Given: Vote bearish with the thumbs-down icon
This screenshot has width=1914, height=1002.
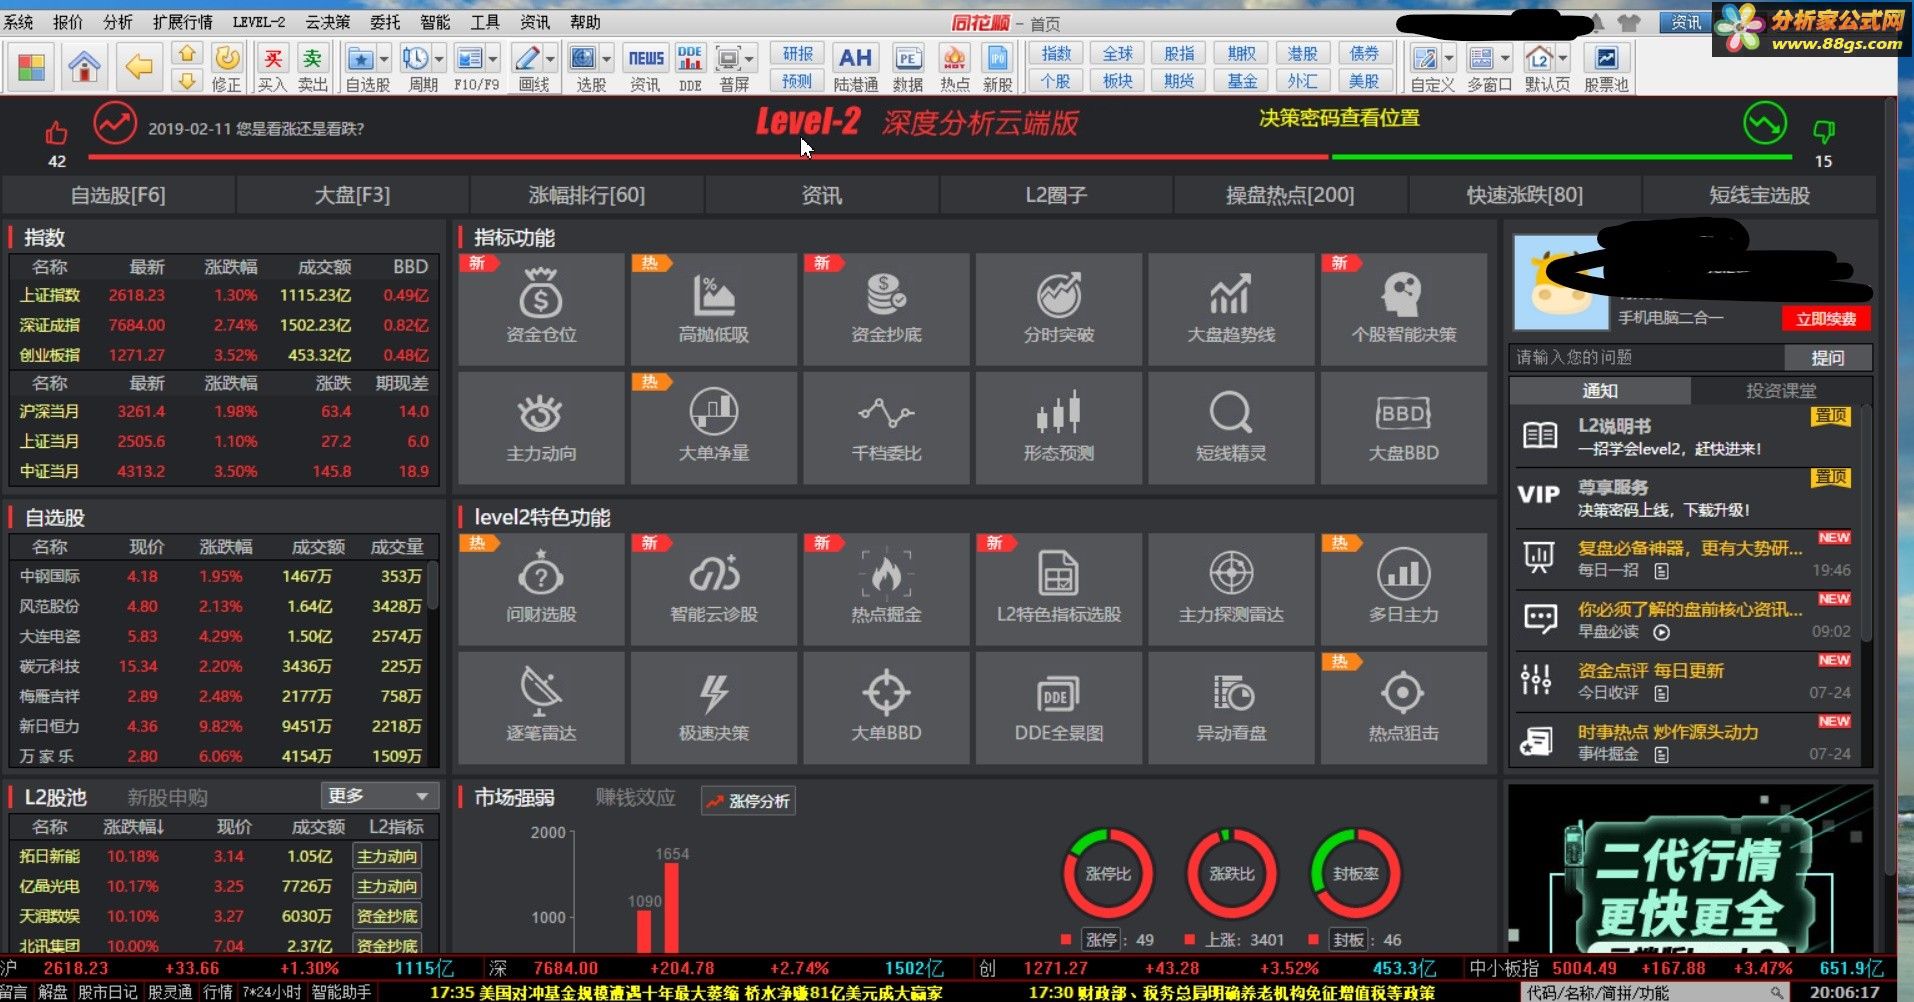Looking at the screenshot, I should point(1824,131).
